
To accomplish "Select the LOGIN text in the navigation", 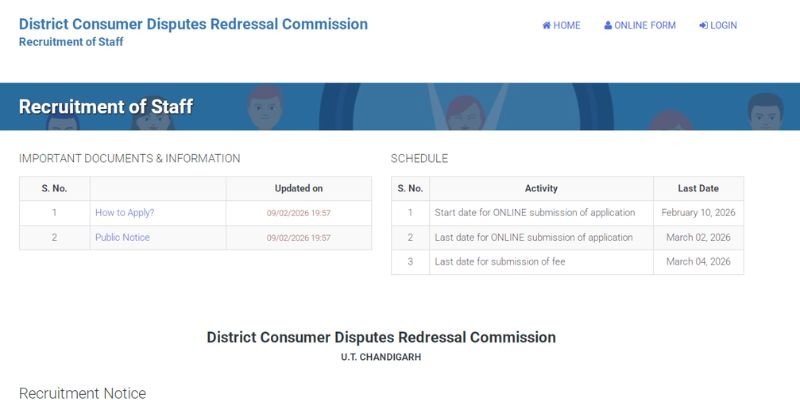I will (x=723, y=26).
